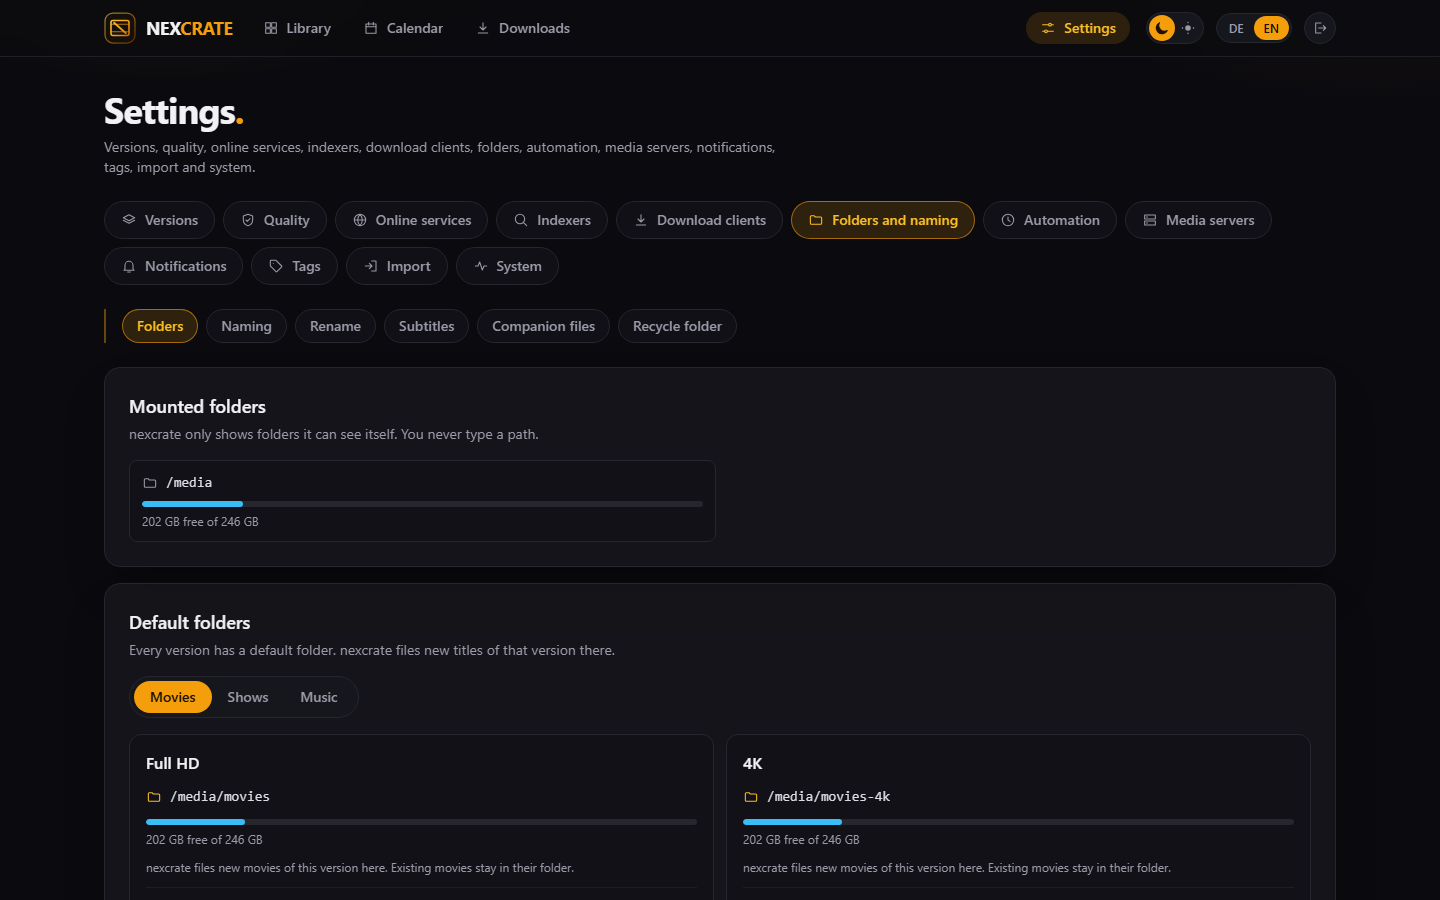The height and width of the screenshot is (900, 1440).
Task: Click the Tags label icon
Action: (276, 266)
